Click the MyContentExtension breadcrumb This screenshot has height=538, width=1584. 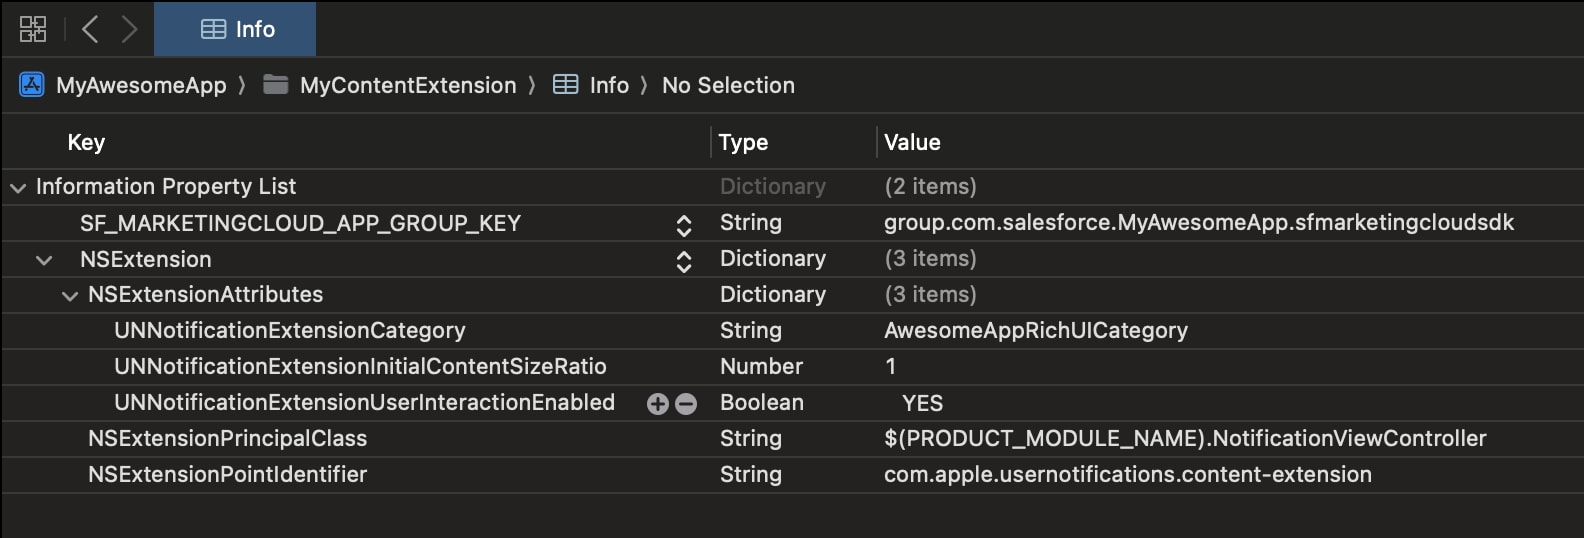408,85
